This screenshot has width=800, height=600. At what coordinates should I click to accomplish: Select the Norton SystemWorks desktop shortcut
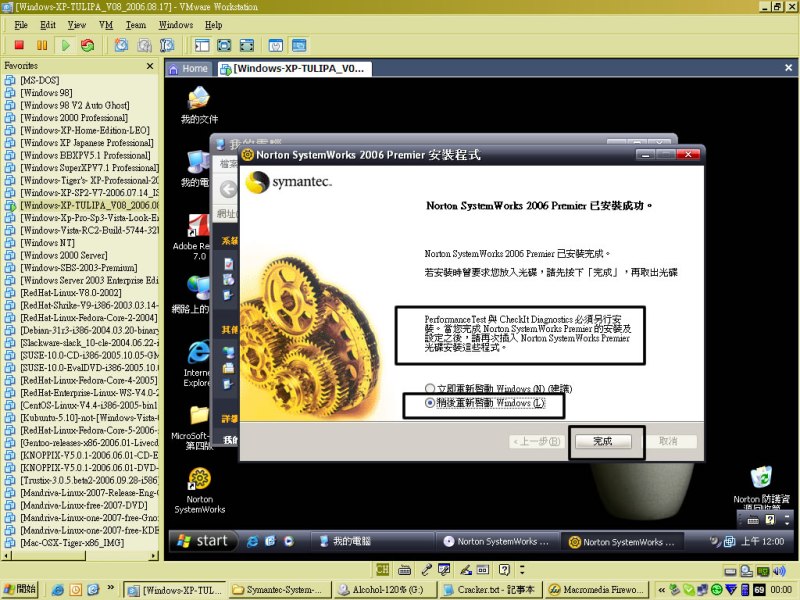point(199,491)
